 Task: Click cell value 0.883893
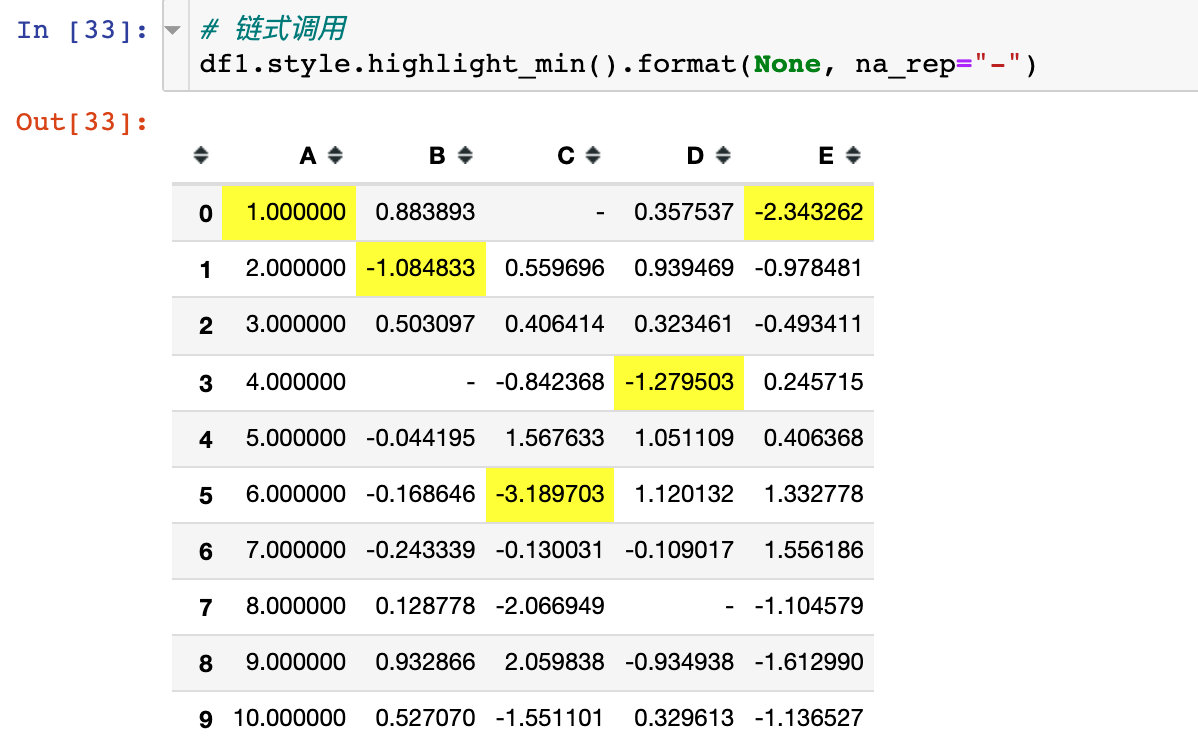[x=425, y=212]
